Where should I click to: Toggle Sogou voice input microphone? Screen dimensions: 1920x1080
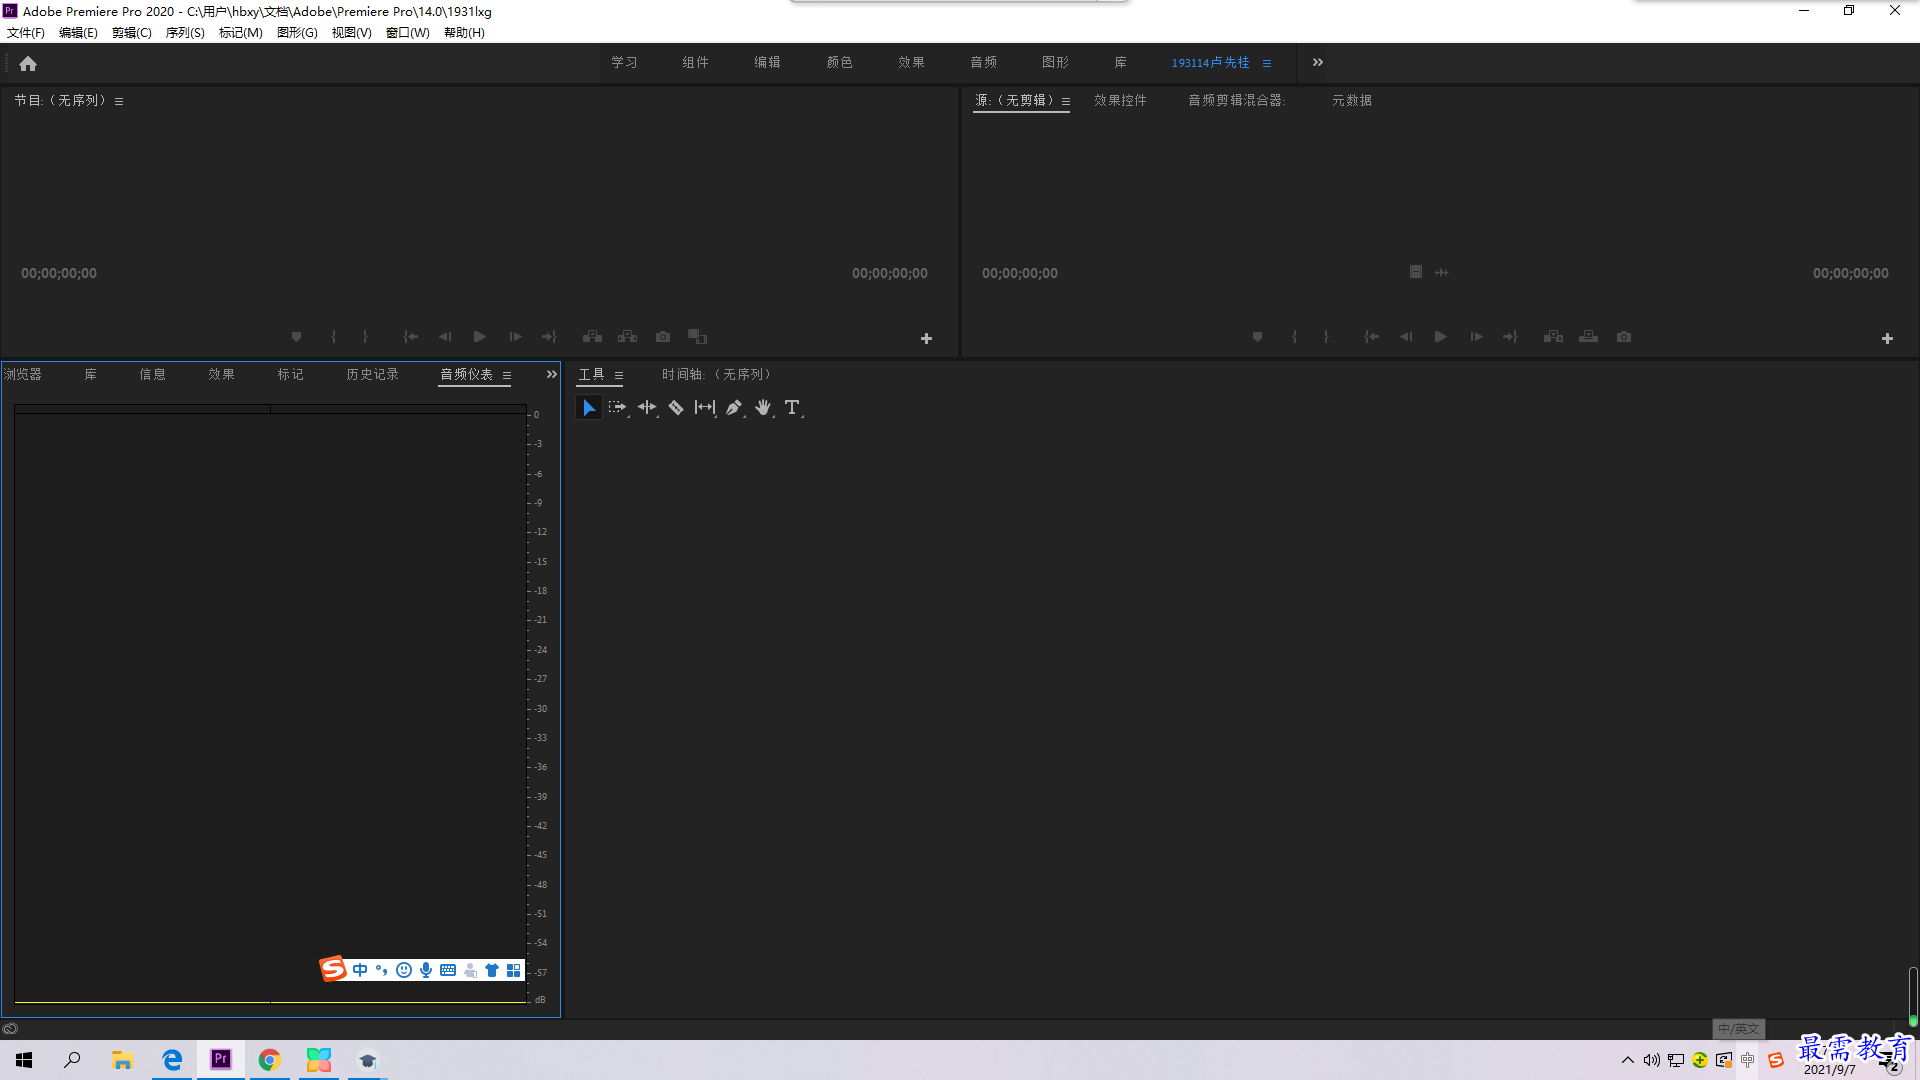click(x=426, y=970)
